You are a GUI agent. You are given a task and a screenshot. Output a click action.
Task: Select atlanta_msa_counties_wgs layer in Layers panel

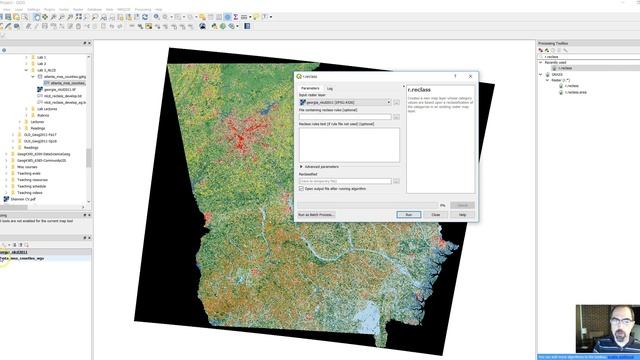[x=22, y=258]
